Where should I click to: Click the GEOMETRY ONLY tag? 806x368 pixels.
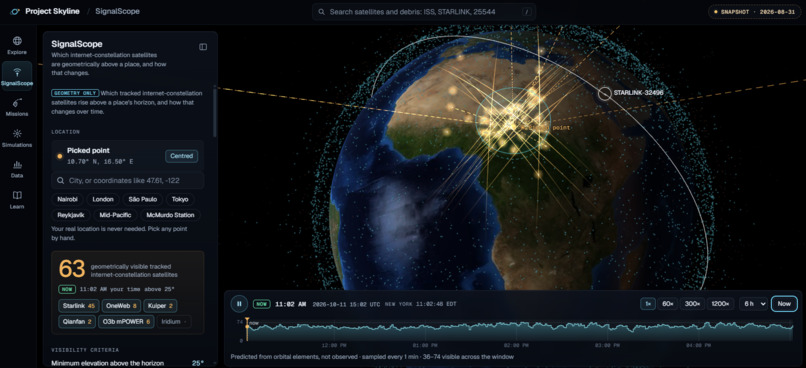pos(75,93)
